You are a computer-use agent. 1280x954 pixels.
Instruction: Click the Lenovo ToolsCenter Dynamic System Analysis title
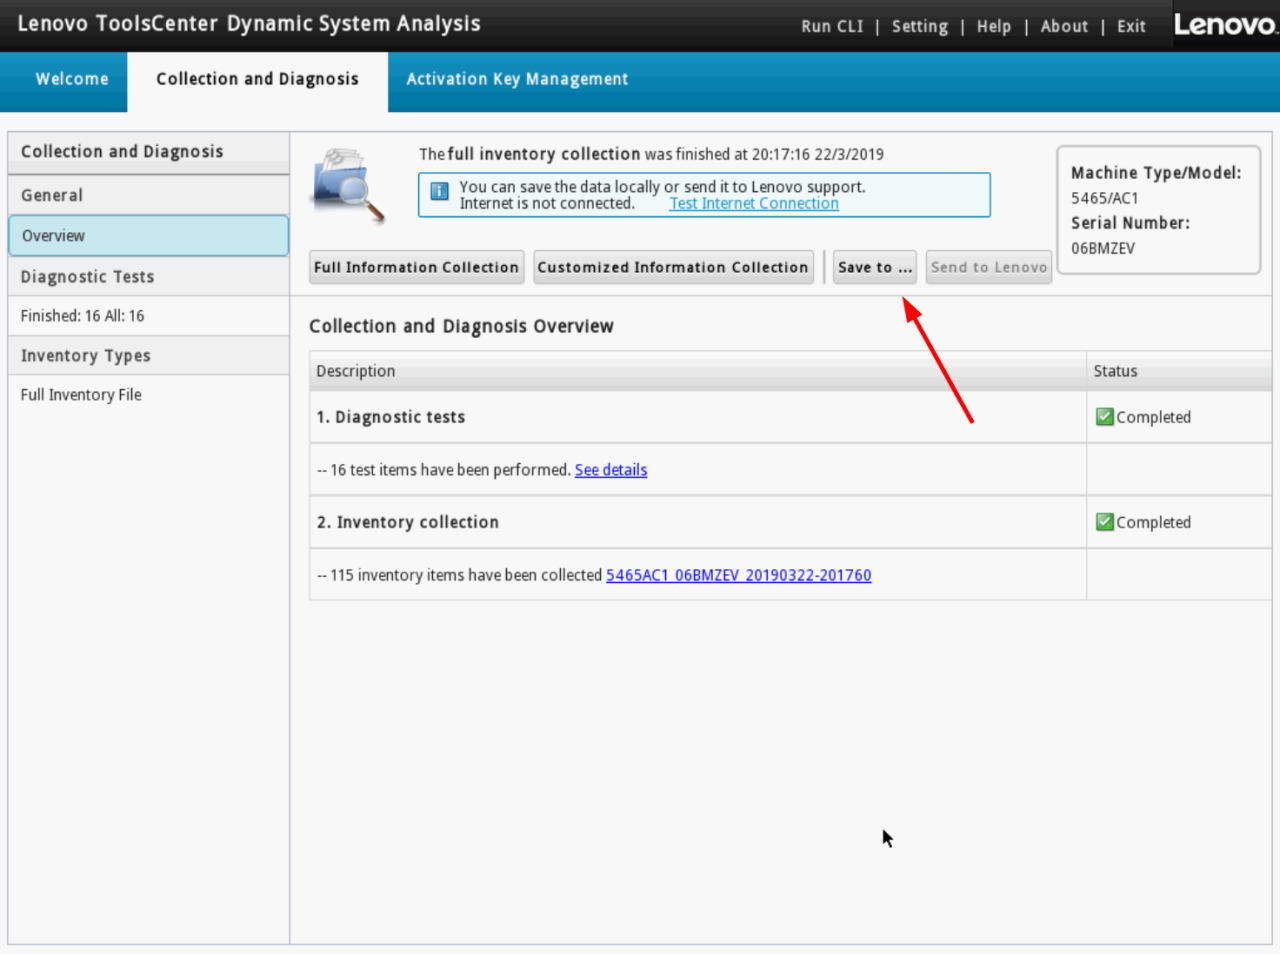(249, 24)
